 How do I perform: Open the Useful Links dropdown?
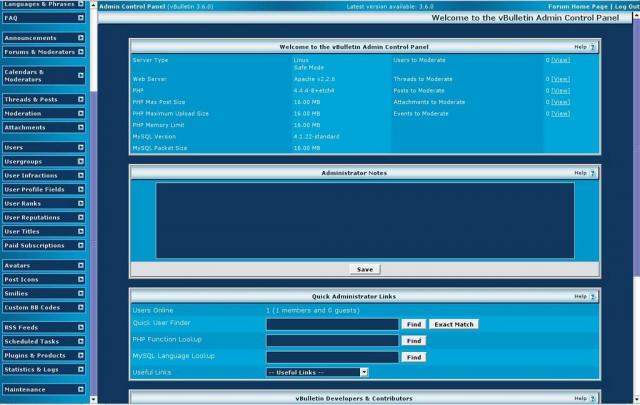pos(317,372)
